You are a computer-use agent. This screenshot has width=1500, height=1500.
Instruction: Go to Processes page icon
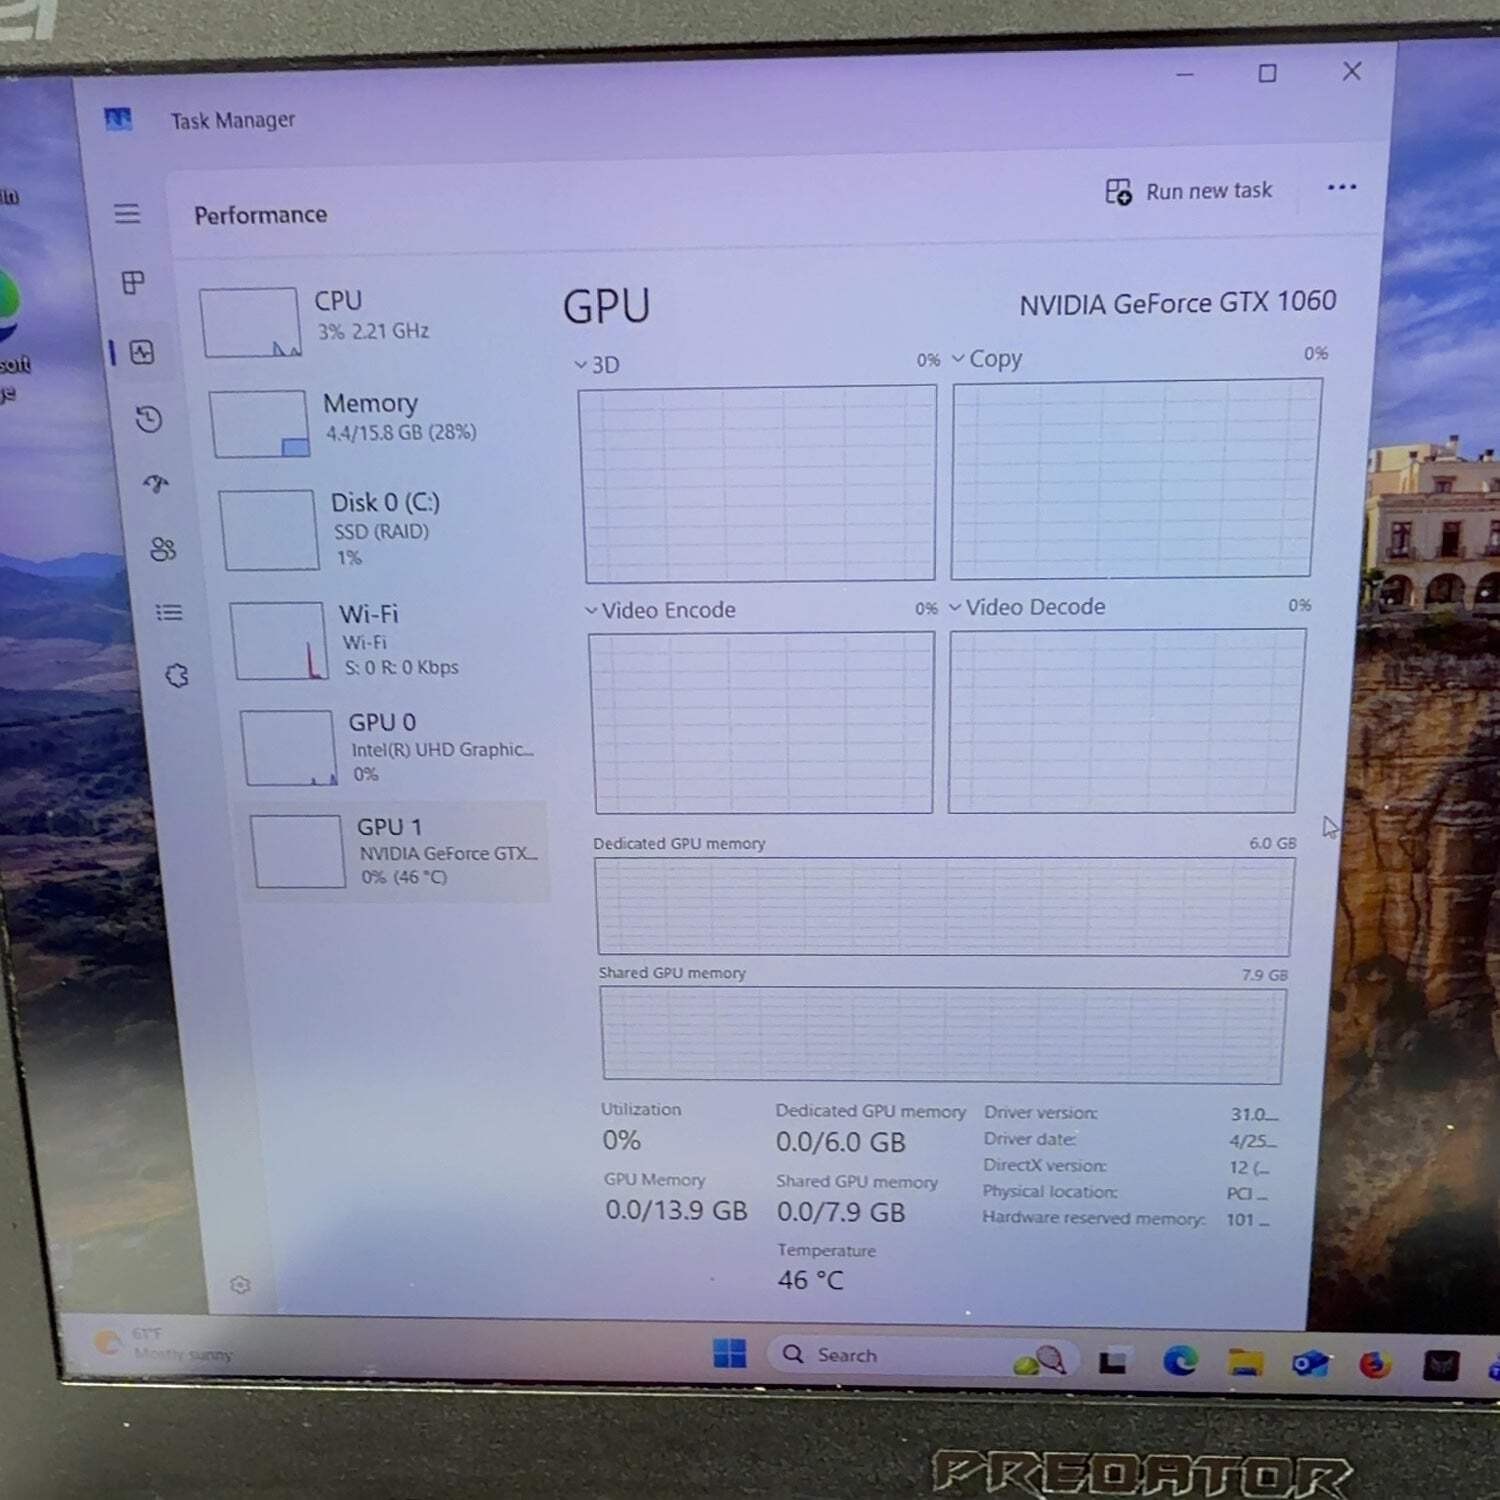point(133,283)
